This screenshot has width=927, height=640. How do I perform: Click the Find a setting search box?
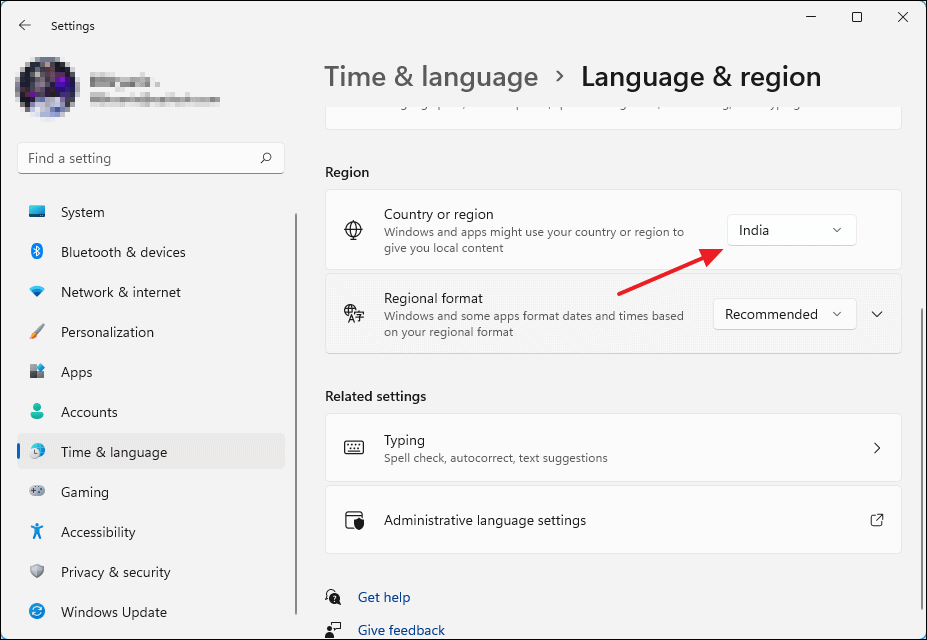click(x=150, y=158)
